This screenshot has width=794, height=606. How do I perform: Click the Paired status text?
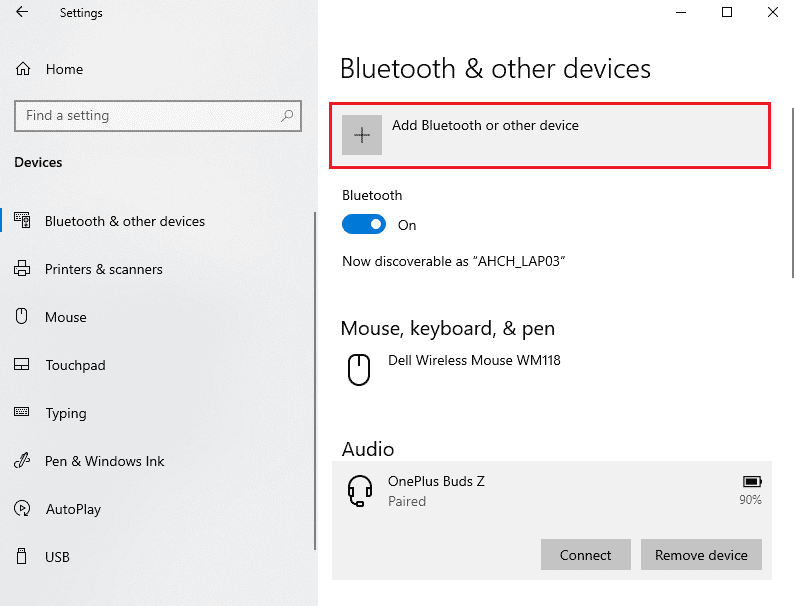[x=407, y=502]
